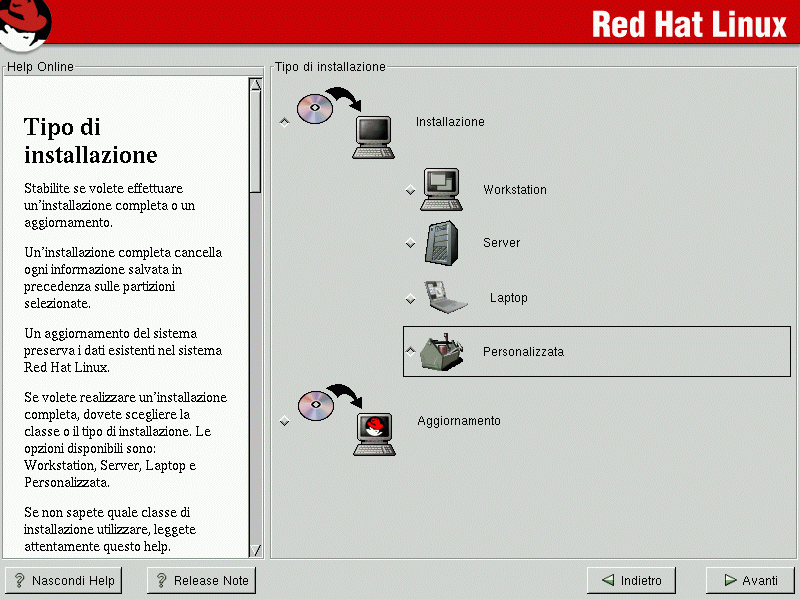Hide help panel with Nascondi Help
Viewport: 800px width, 599px height.
[x=63, y=580]
